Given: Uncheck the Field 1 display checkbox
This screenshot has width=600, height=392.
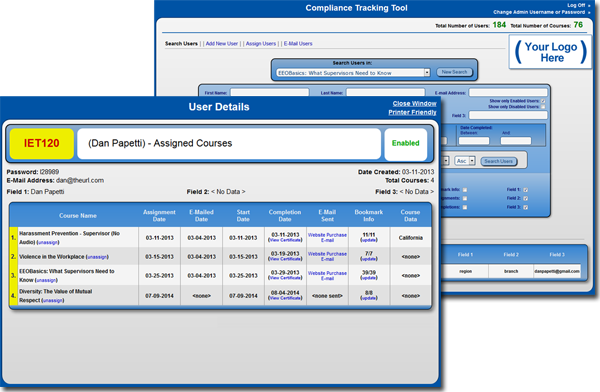Looking at the screenshot, I should (525, 190).
